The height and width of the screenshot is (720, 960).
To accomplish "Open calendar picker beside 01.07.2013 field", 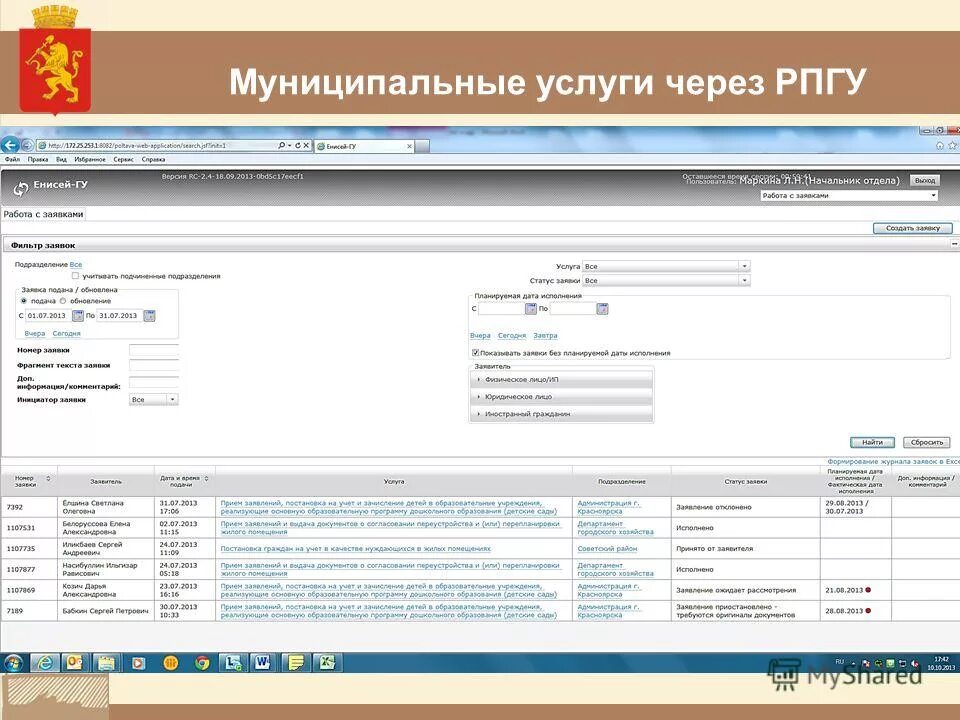I will [x=79, y=315].
